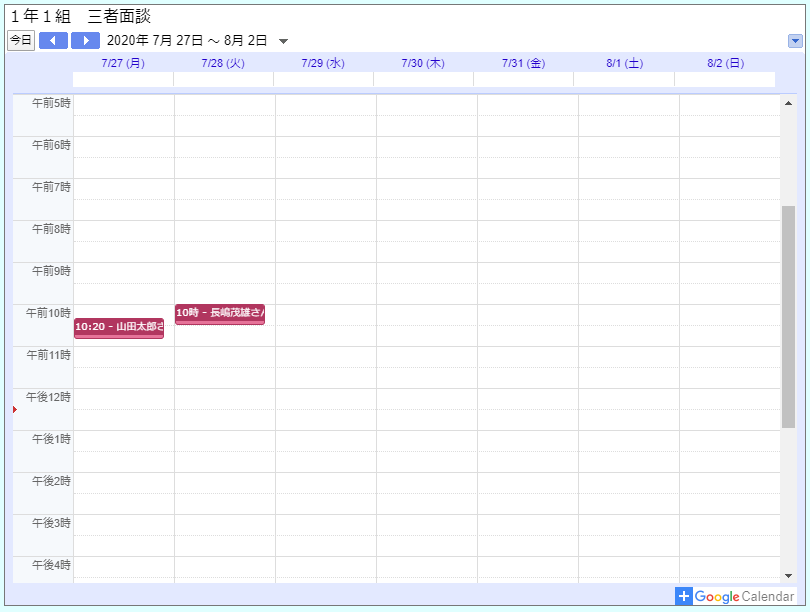The height and width of the screenshot is (612, 810).
Task: Open the top-right calendar menu dropdown
Action: click(x=795, y=41)
